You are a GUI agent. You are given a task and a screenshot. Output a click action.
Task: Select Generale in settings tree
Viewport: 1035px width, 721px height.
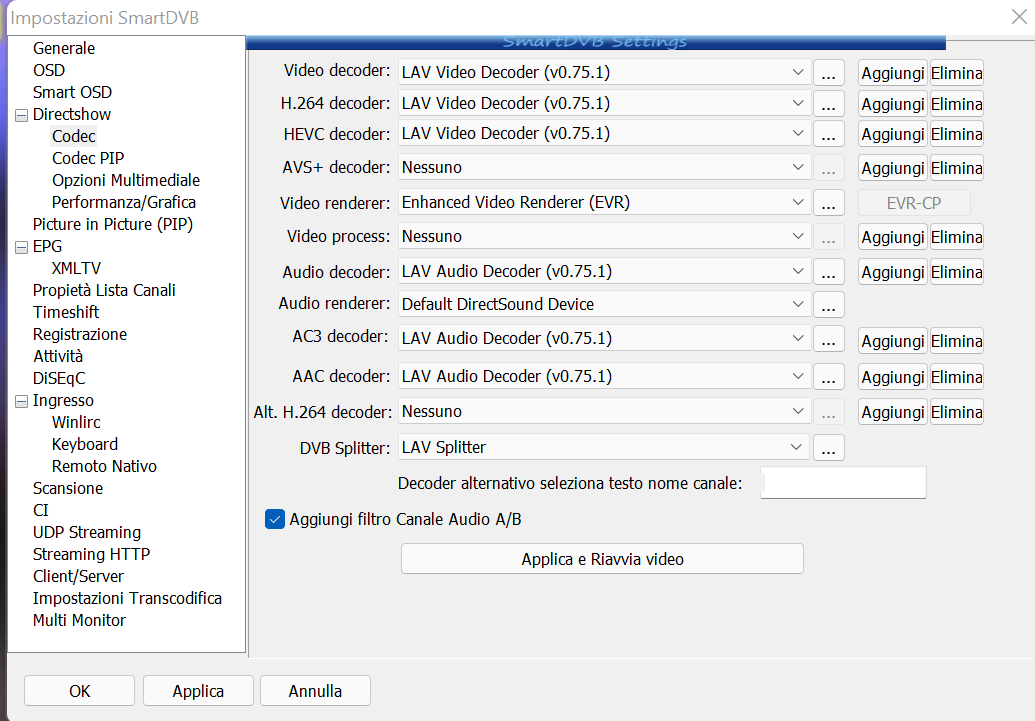point(64,48)
